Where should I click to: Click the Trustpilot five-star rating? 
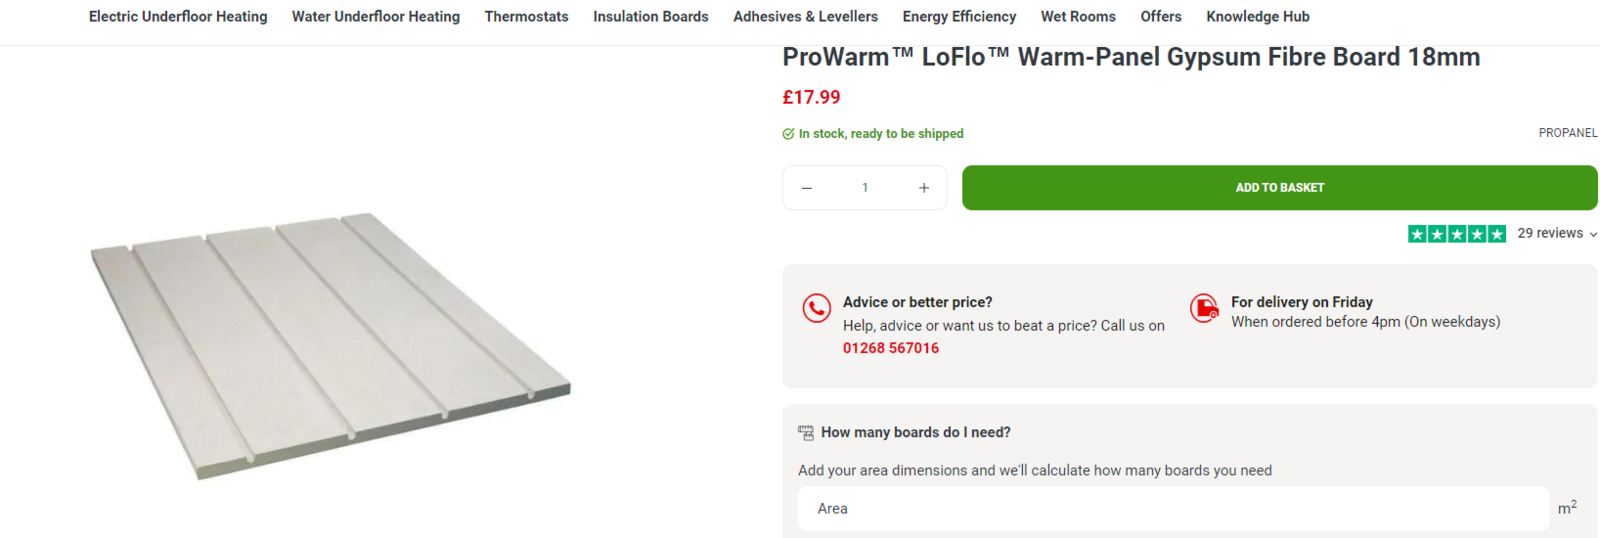1456,234
